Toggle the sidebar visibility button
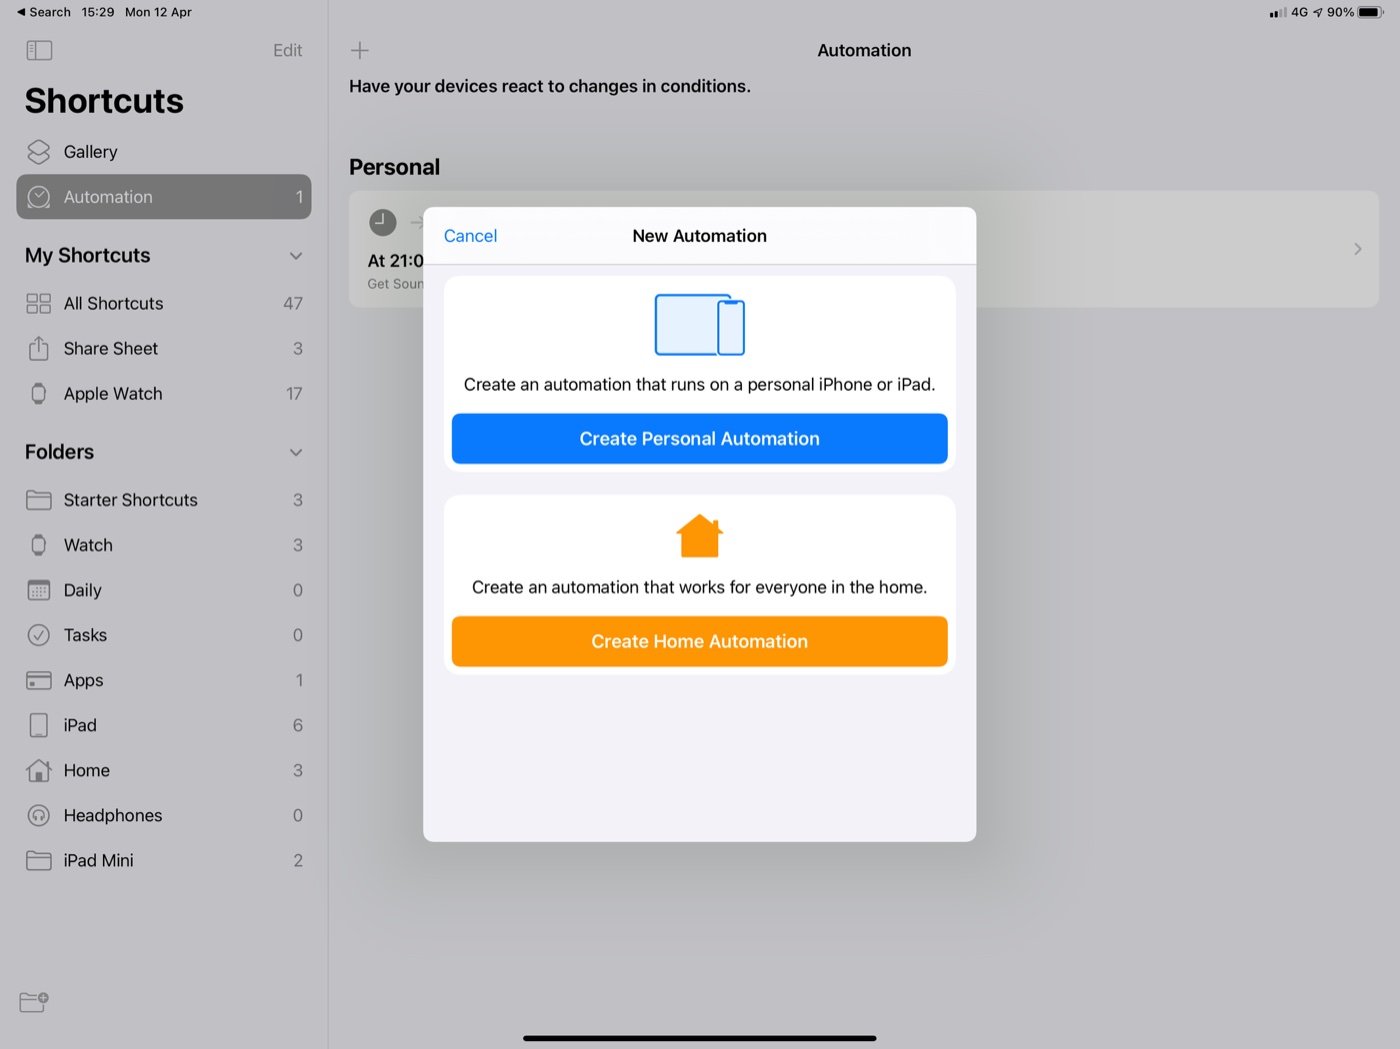This screenshot has height=1049, width=1400. pyautogui.click(x=39, y=50)
